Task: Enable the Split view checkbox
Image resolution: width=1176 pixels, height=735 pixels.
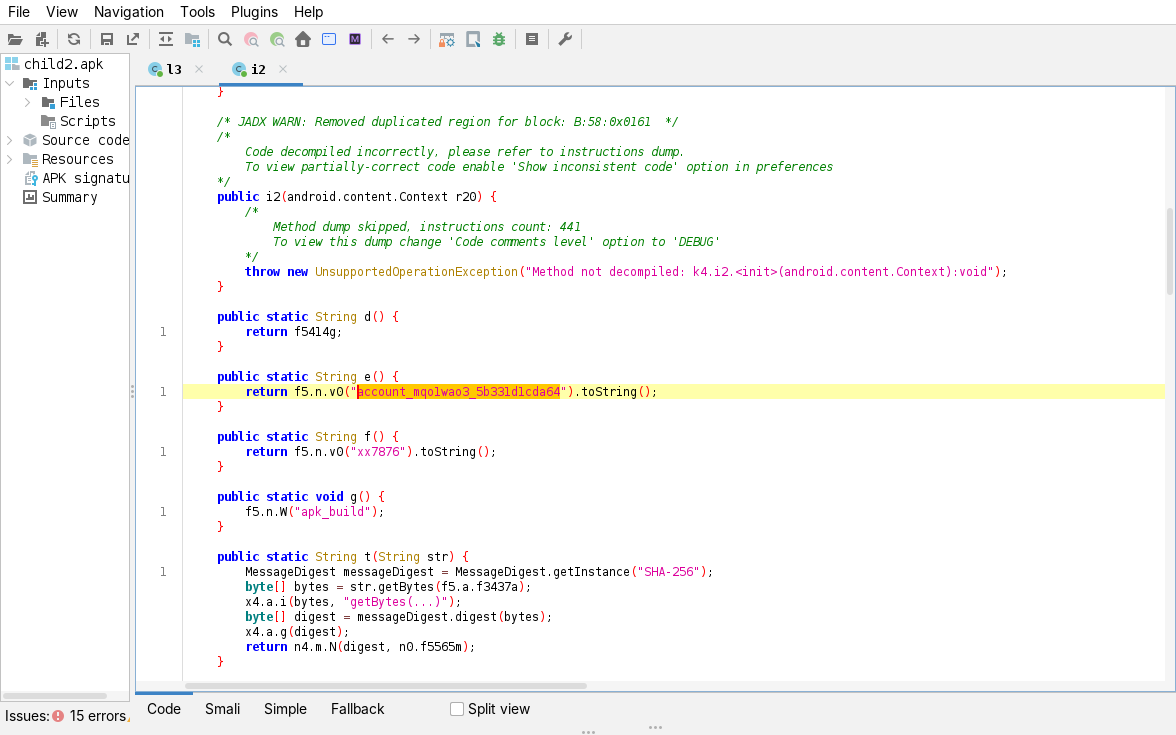Action: (x=457, y=709)
